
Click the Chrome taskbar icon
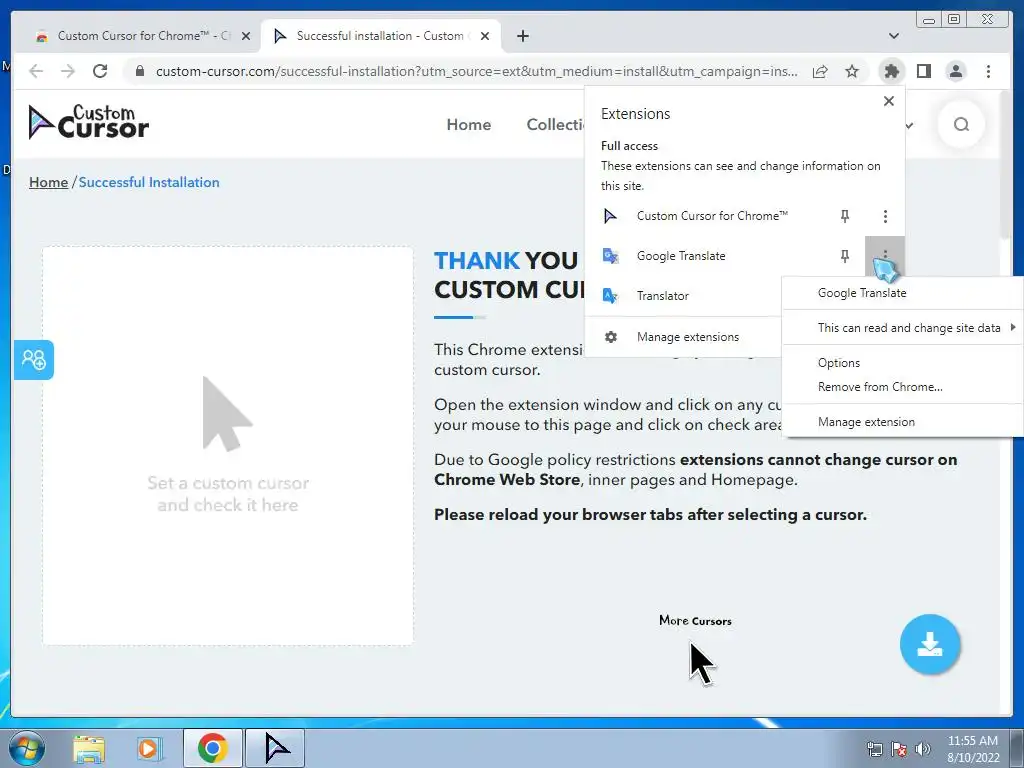(212, 748)
